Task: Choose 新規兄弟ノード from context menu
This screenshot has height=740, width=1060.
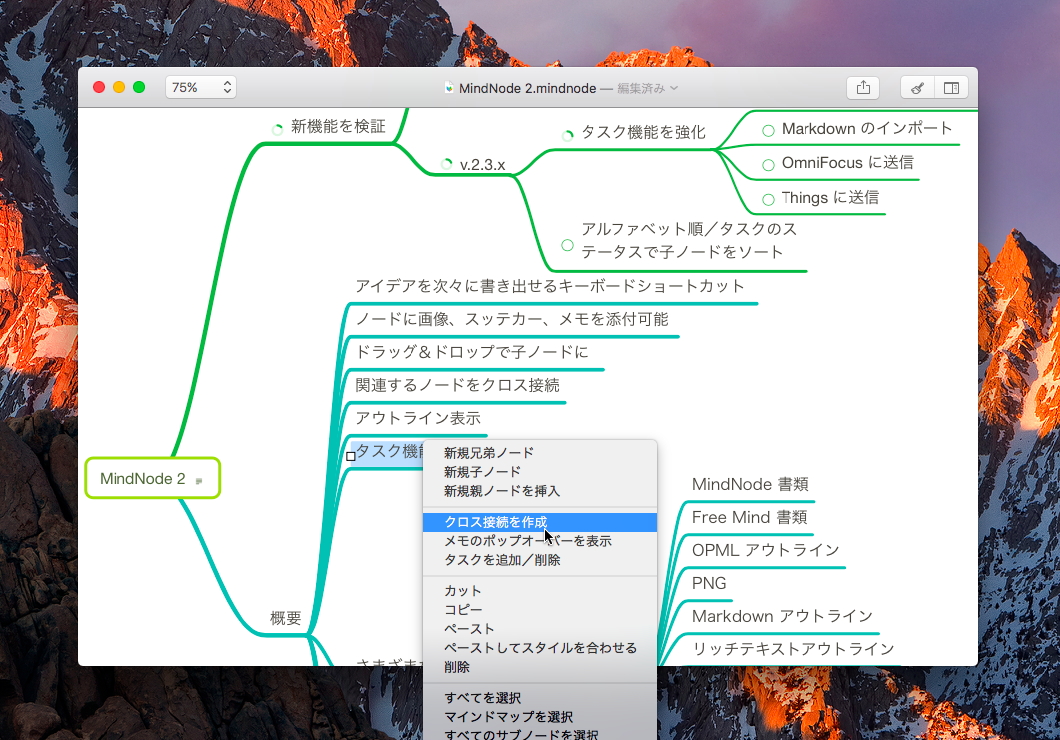Action: pos(539,453)
